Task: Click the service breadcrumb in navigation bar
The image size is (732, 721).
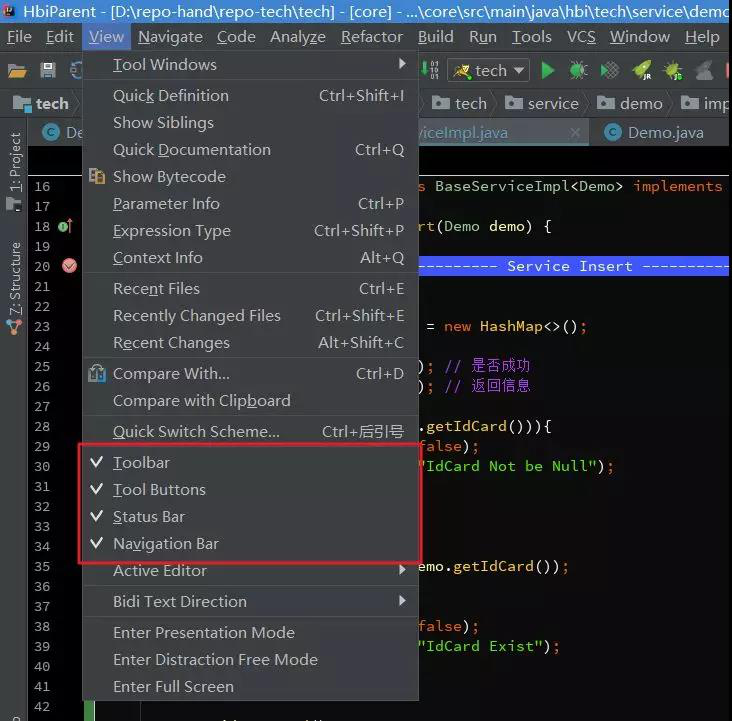Action: (552, 103)
